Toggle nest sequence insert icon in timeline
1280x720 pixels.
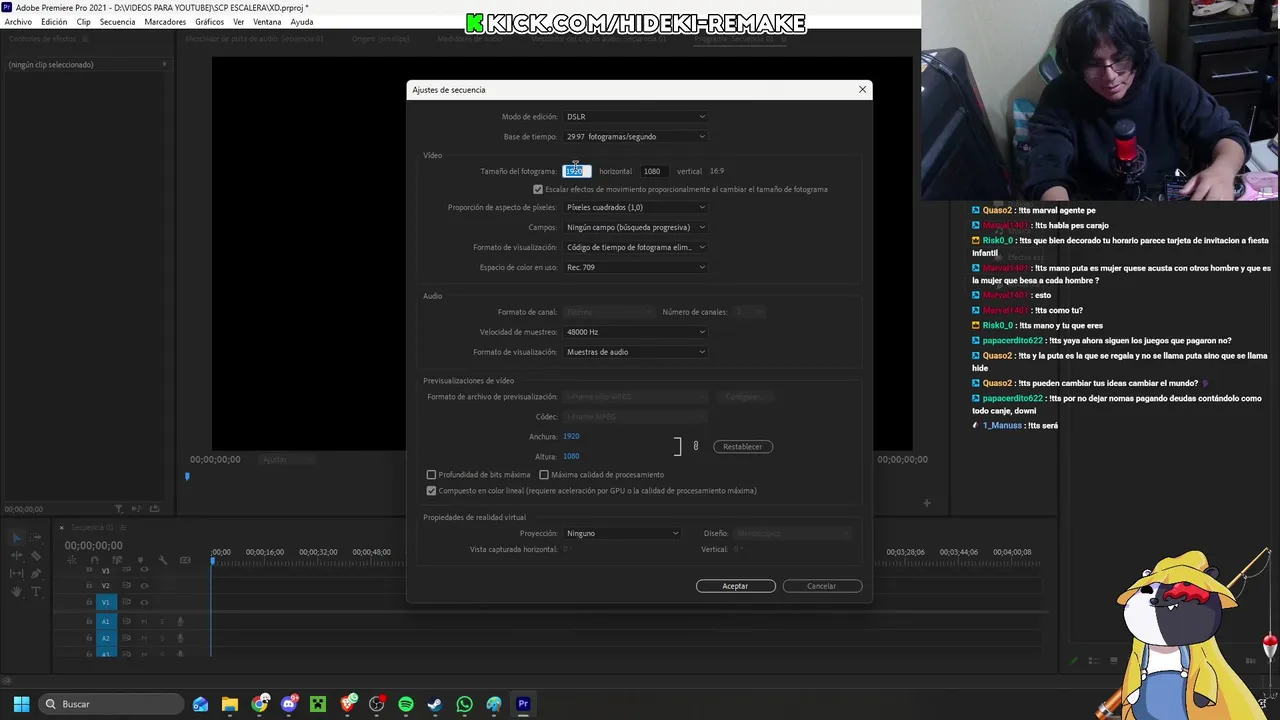click(72, 560)
